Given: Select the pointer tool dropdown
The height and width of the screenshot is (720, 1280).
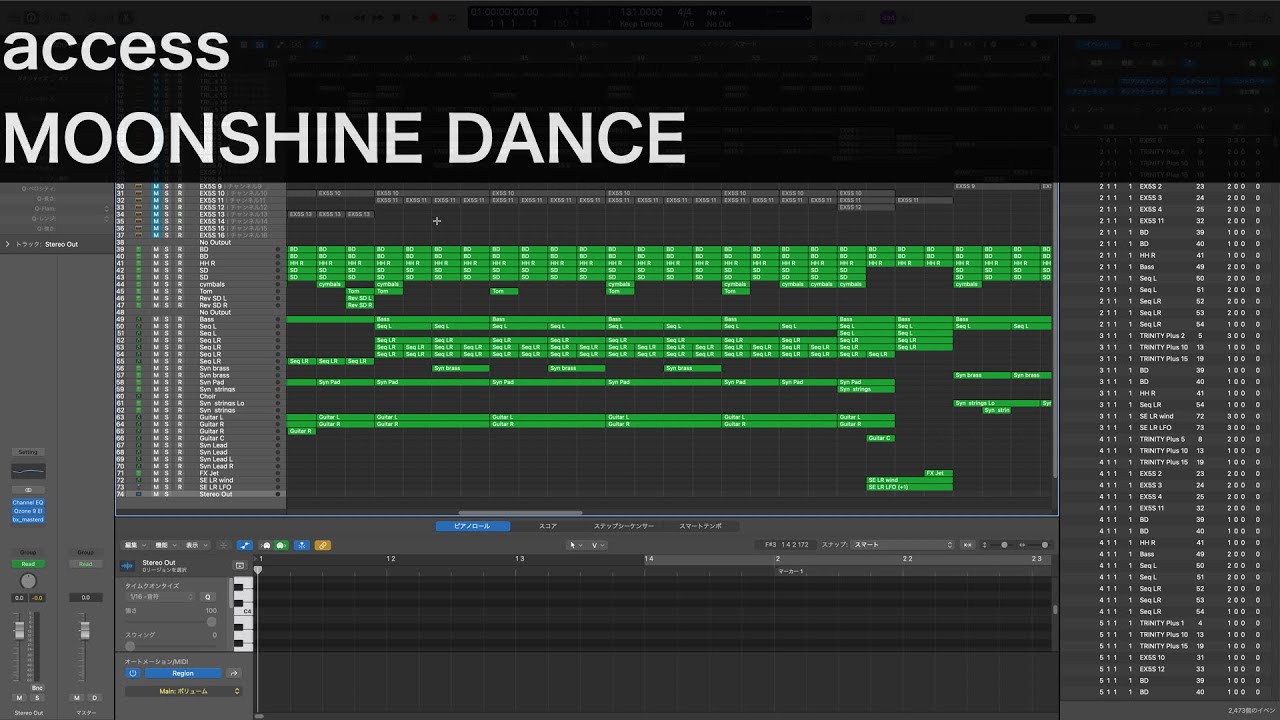Looking at the screenshot, I should pyautogui.click(x=575, y=545).
